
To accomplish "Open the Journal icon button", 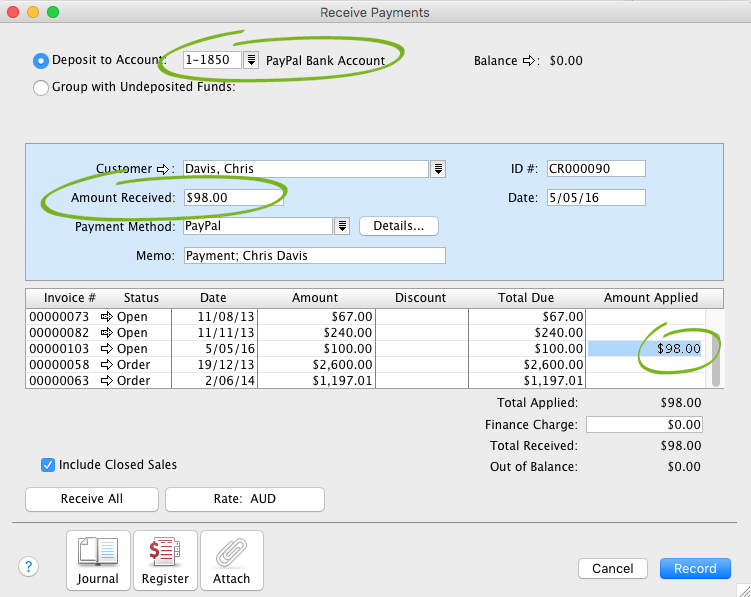I will click(x=98, y=560).
